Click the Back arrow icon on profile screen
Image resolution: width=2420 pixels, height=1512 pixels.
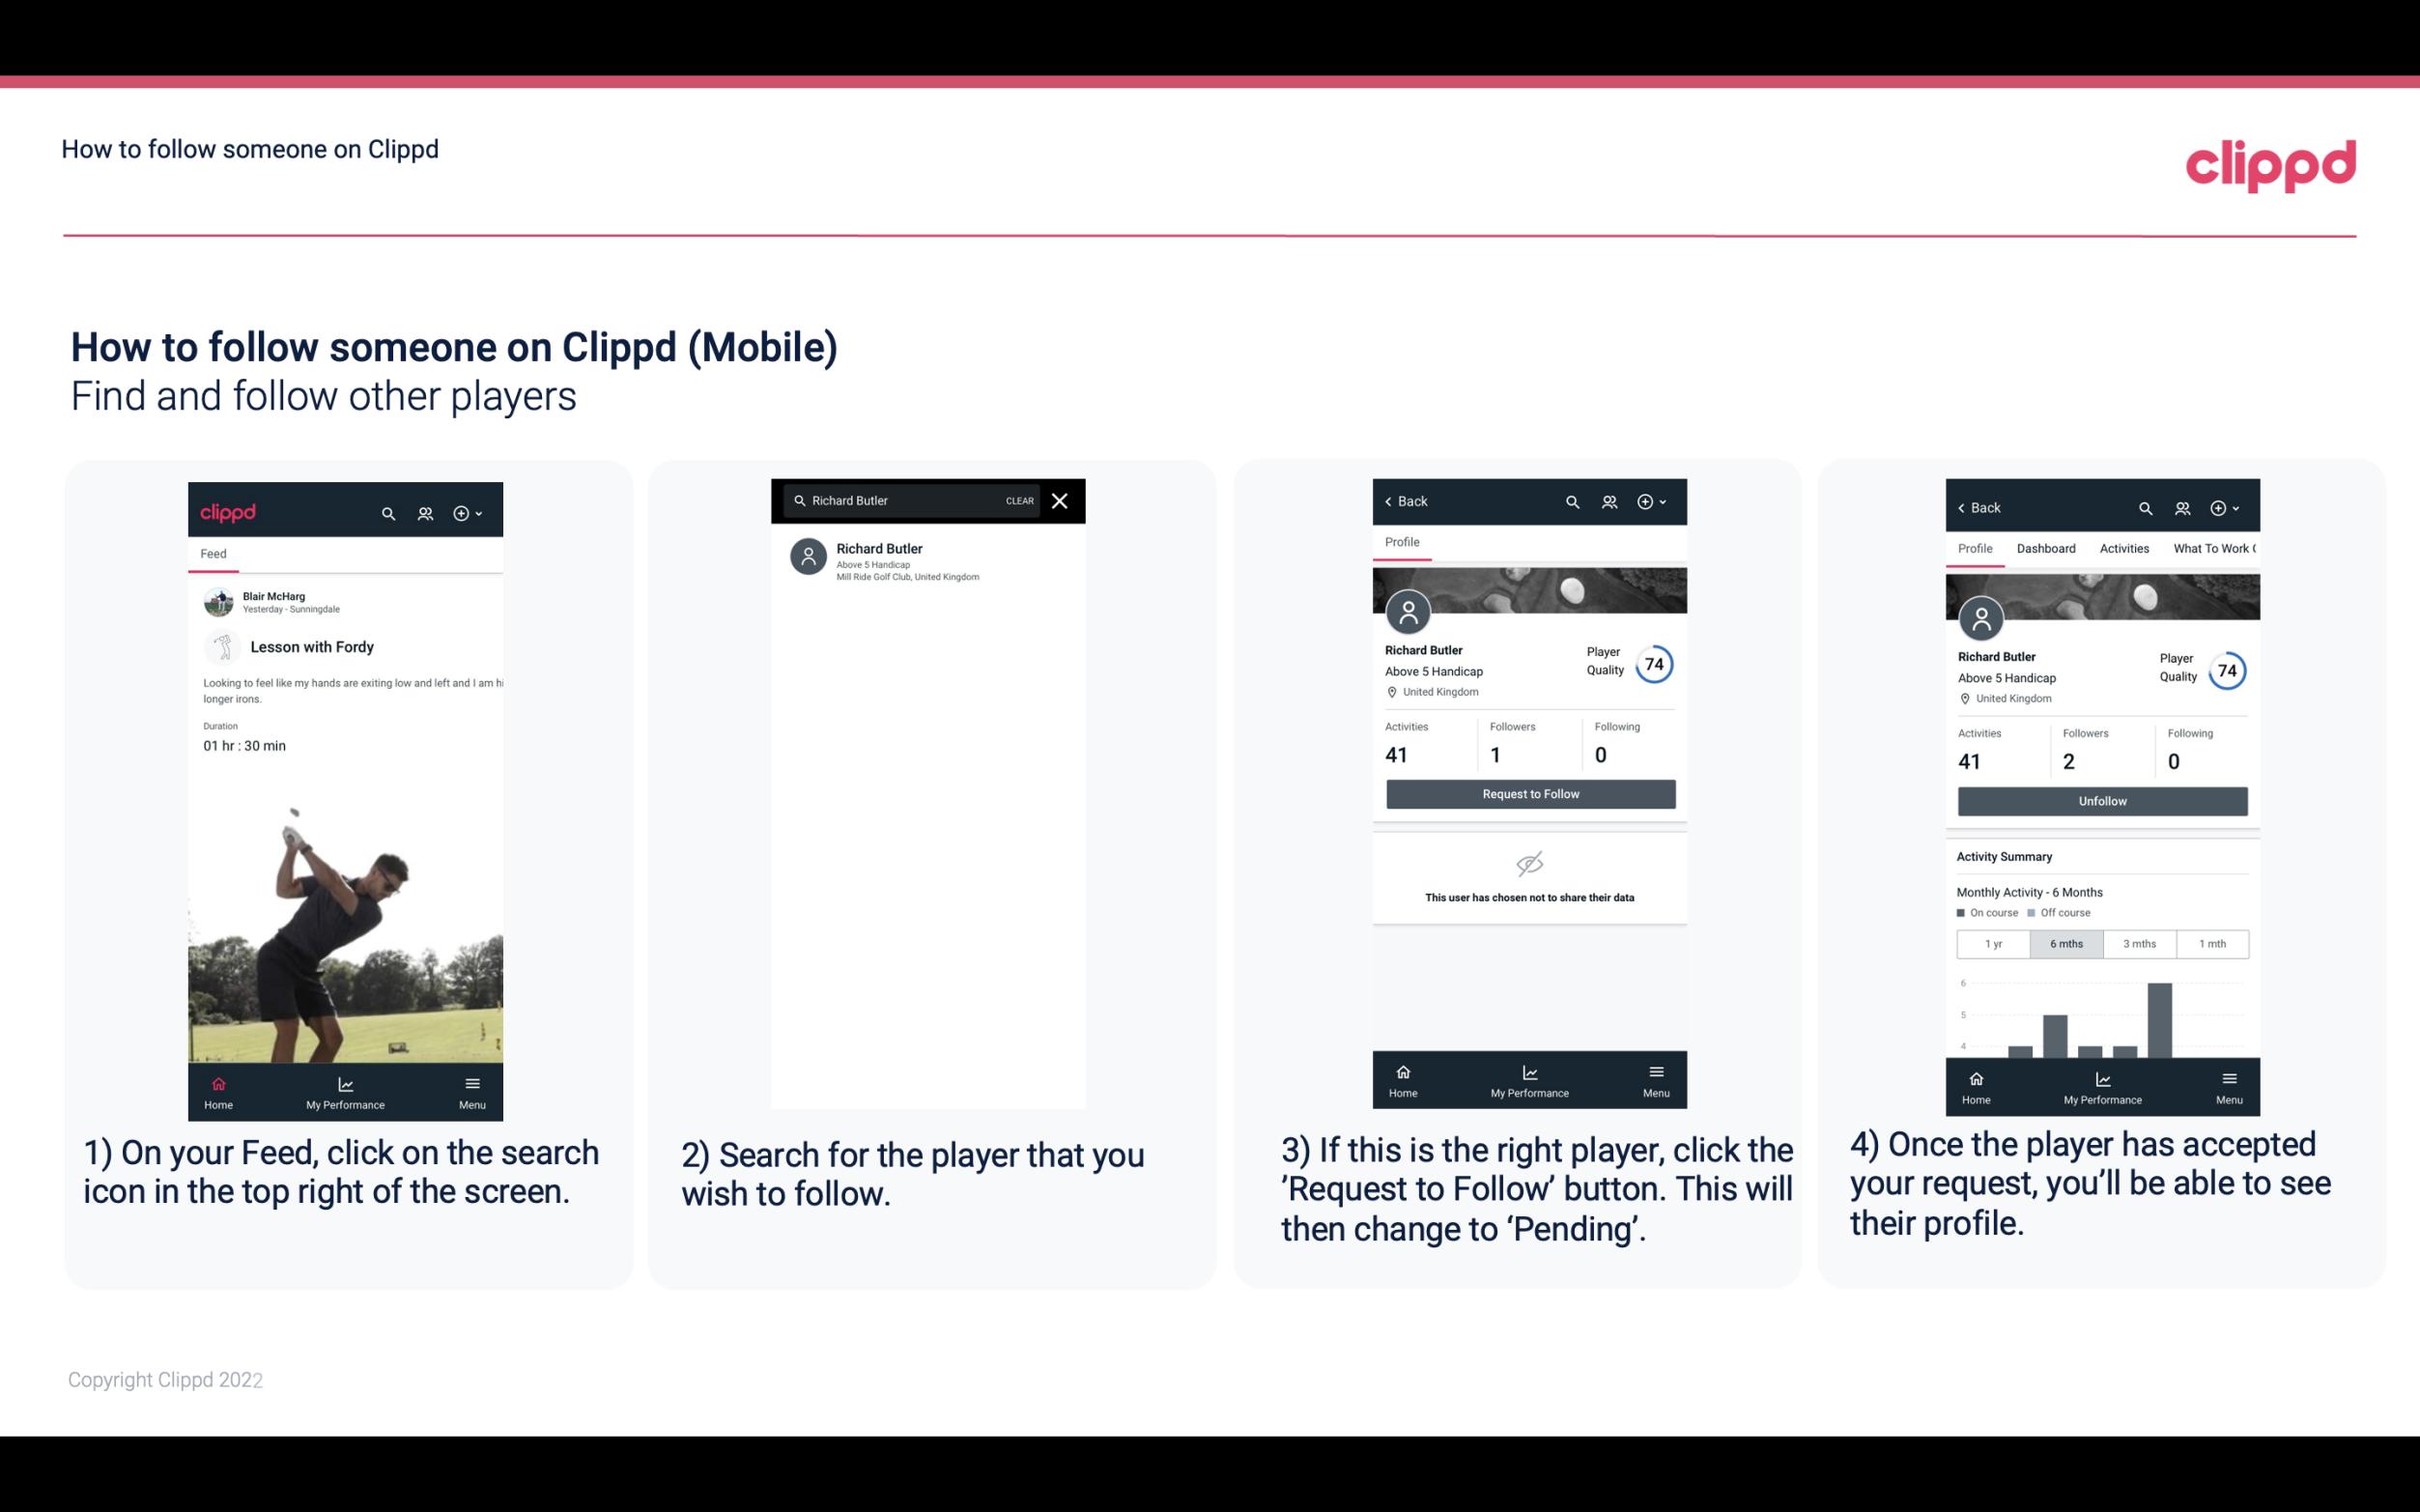pyautogui.click(x=1391, y=499)
